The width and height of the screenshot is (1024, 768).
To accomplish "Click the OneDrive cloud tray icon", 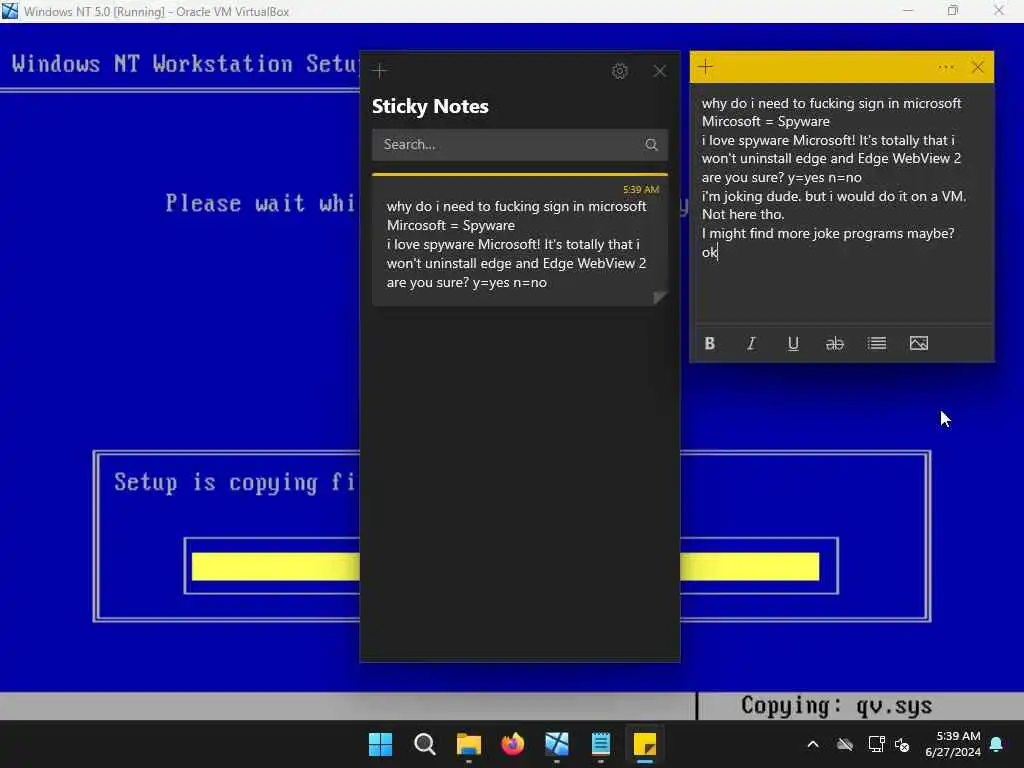I will pos(845,744).
